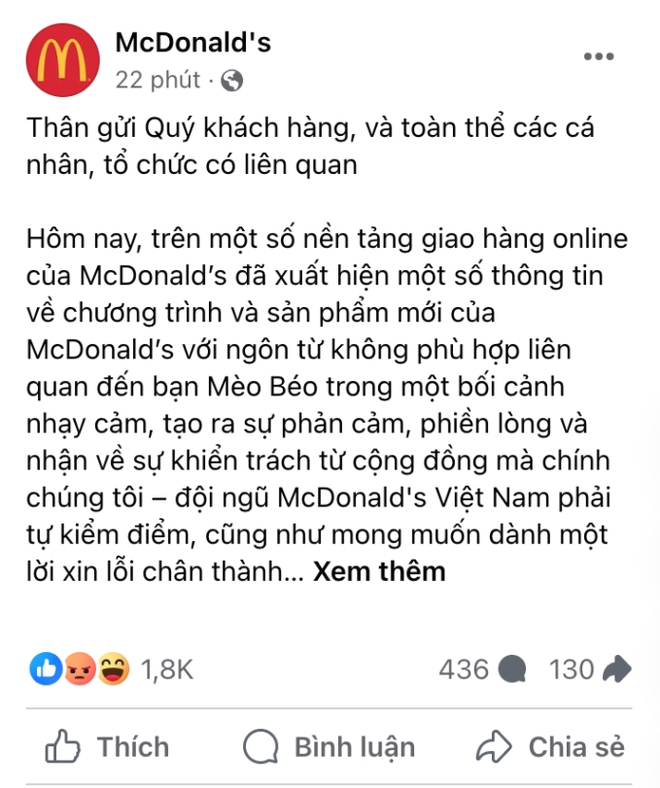The image size is (660, 788).
Task: Open the three-dot post options menu
Action: (599, 56)
